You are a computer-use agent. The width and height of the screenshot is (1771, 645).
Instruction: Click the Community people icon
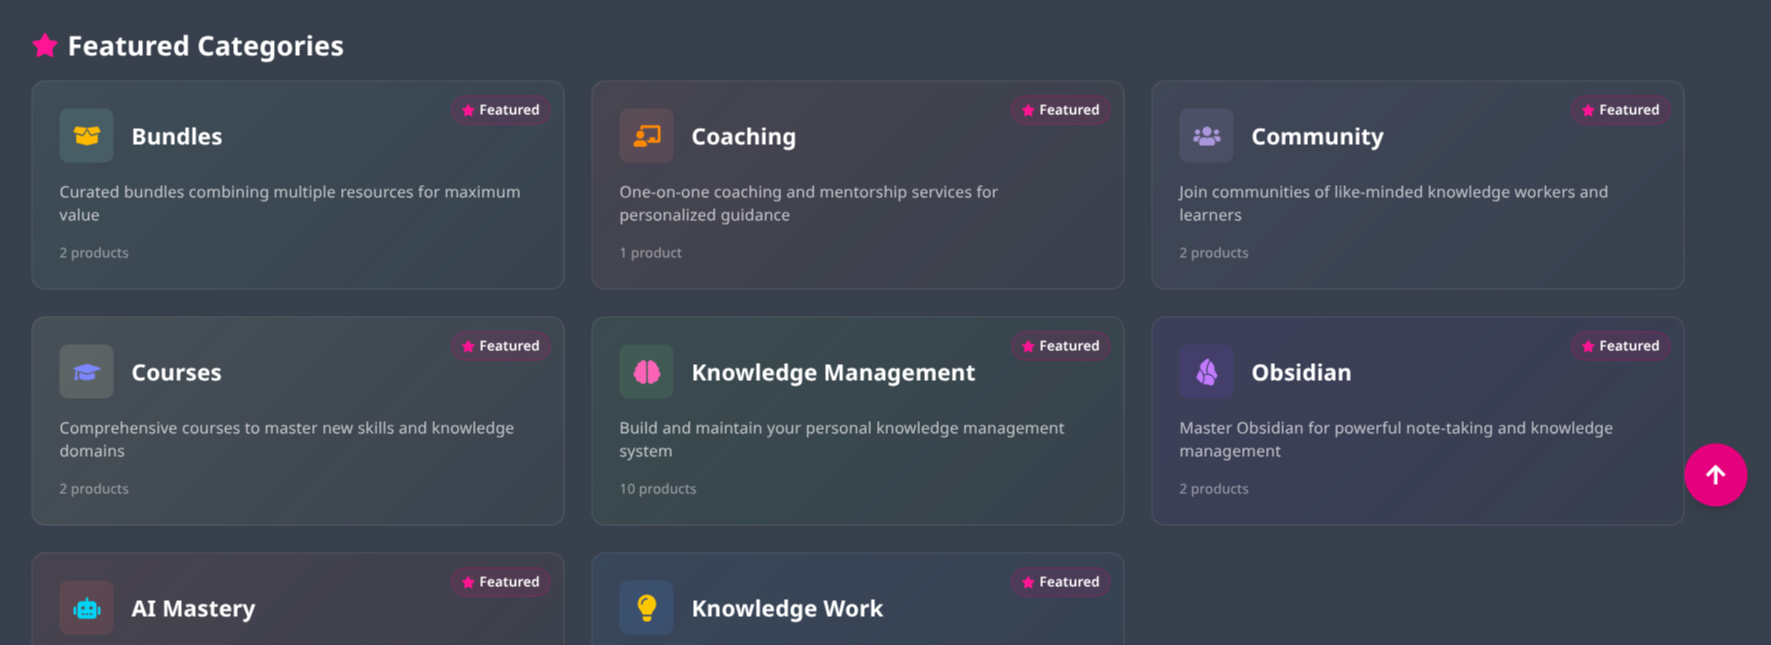click(x=1206, y=136)
